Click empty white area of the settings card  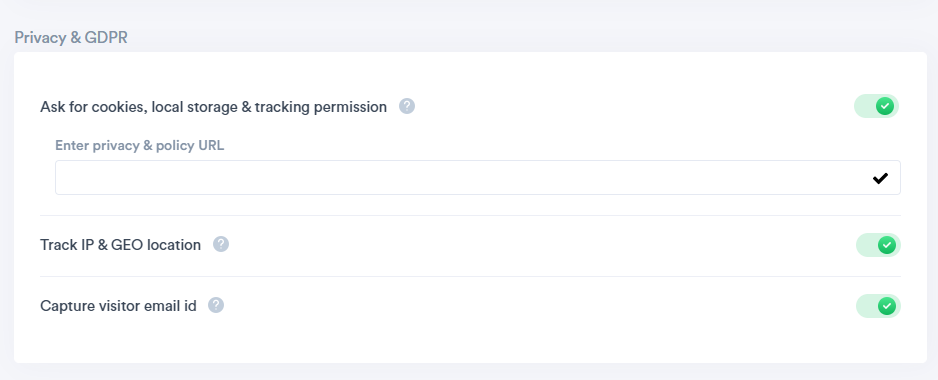[538, 338]
